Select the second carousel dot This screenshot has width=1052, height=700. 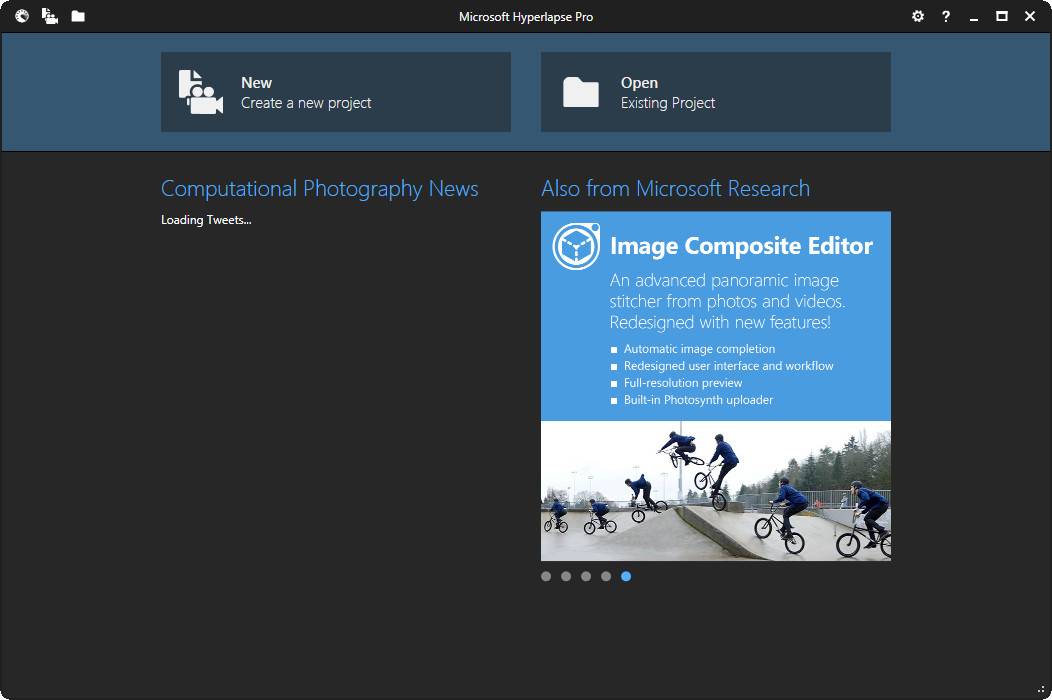pyautogui.click(x=566, y=577)
